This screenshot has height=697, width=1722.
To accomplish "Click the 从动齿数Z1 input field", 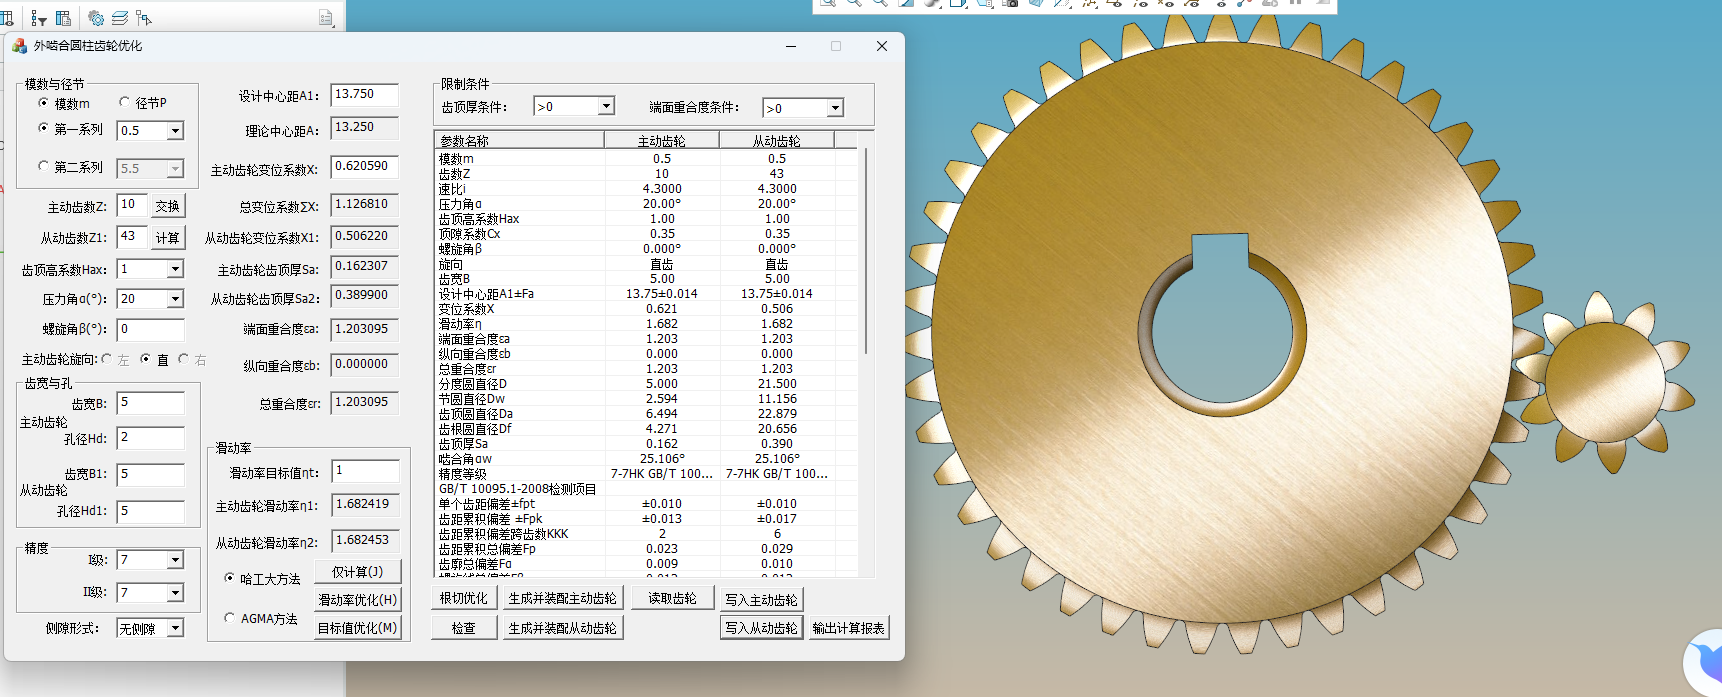I will point(132,237).
